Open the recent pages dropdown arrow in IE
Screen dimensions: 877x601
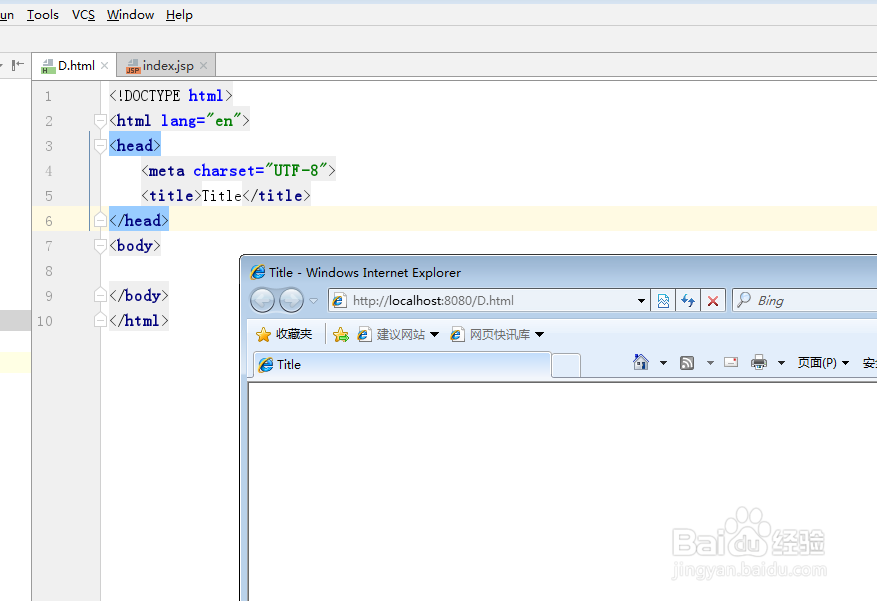click(x=314, y=301)
